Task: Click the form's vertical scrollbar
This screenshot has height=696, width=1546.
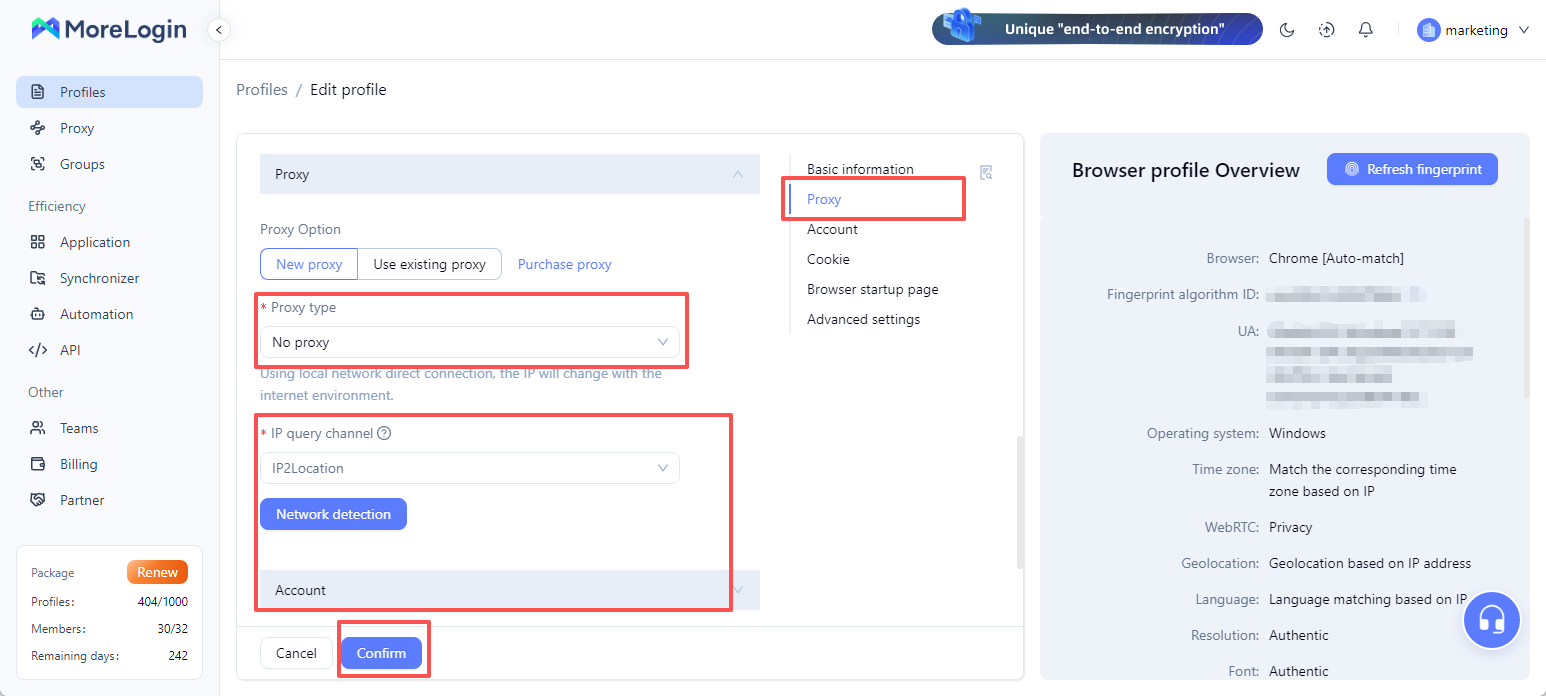Action: click(1019, 502)
